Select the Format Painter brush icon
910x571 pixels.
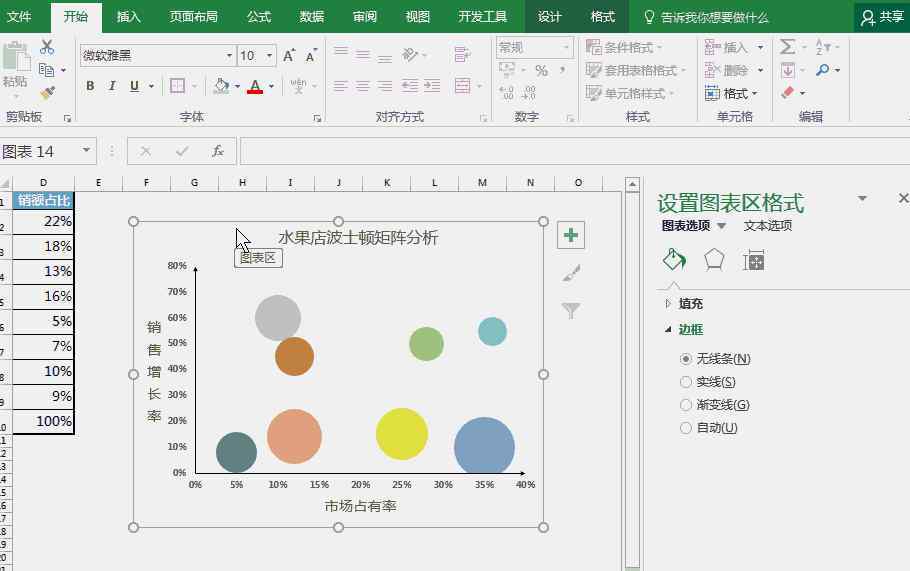[x=48, y=93]
